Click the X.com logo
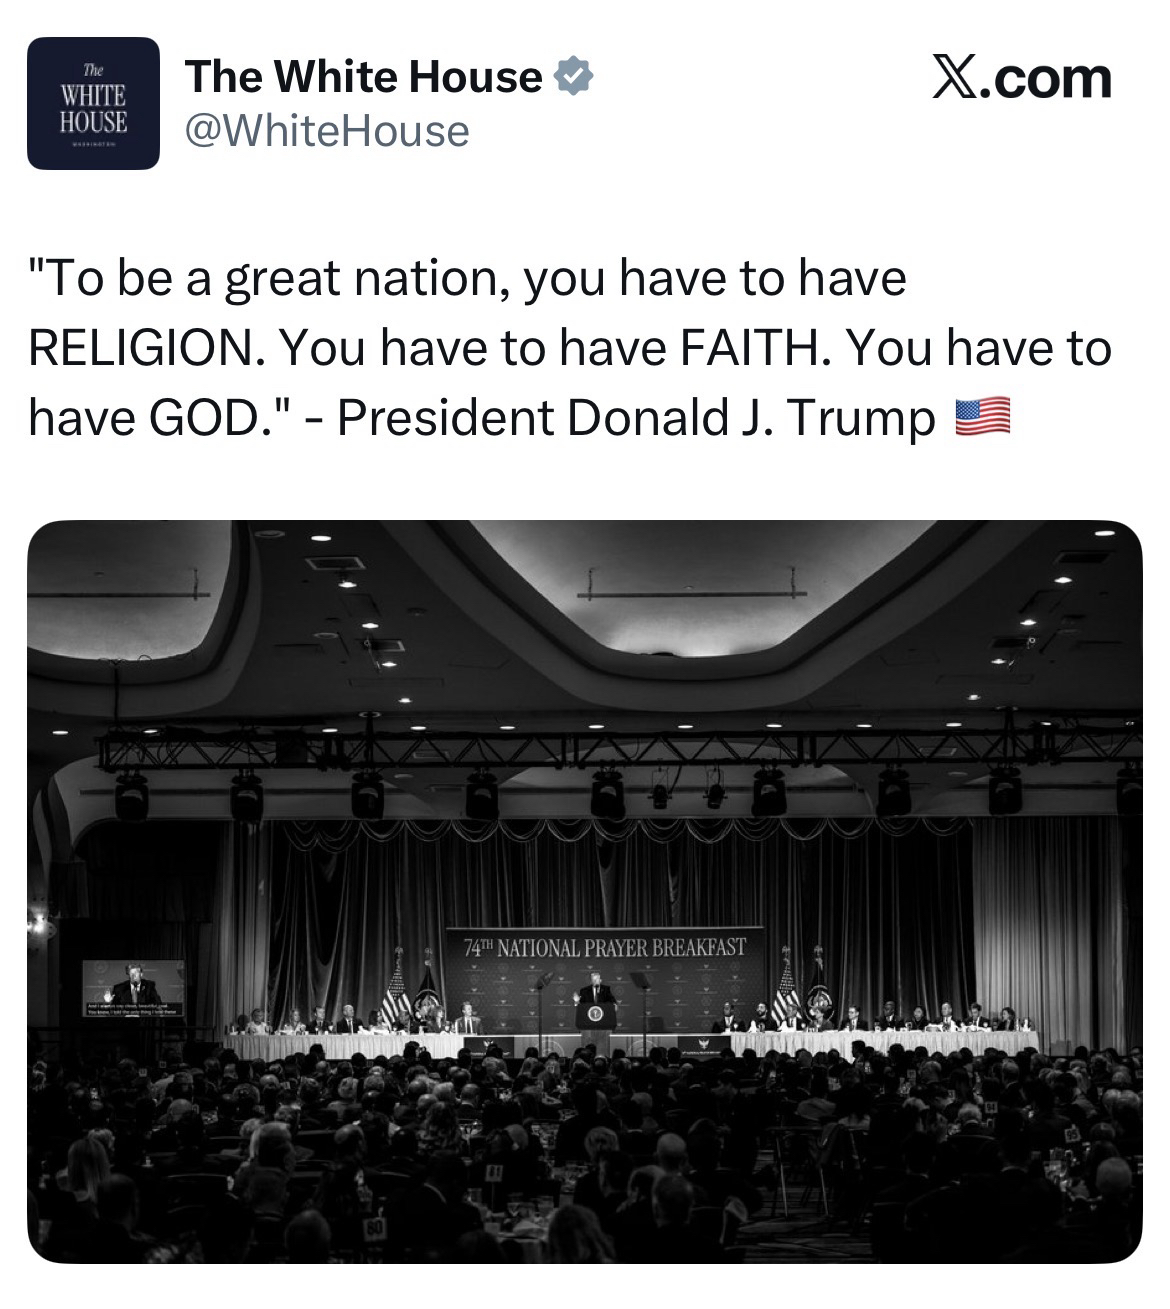The width and height of the screenshot is (1170, 1309). [1021, 79]
